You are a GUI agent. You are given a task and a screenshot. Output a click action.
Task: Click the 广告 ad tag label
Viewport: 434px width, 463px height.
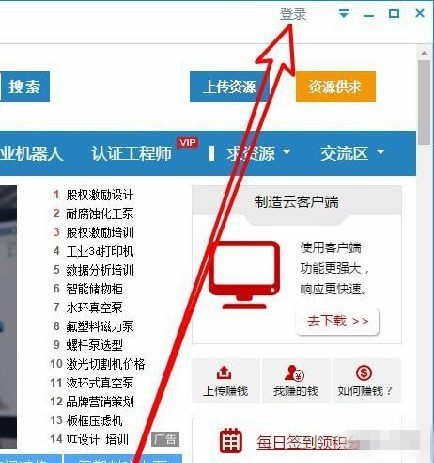[165, 439]
